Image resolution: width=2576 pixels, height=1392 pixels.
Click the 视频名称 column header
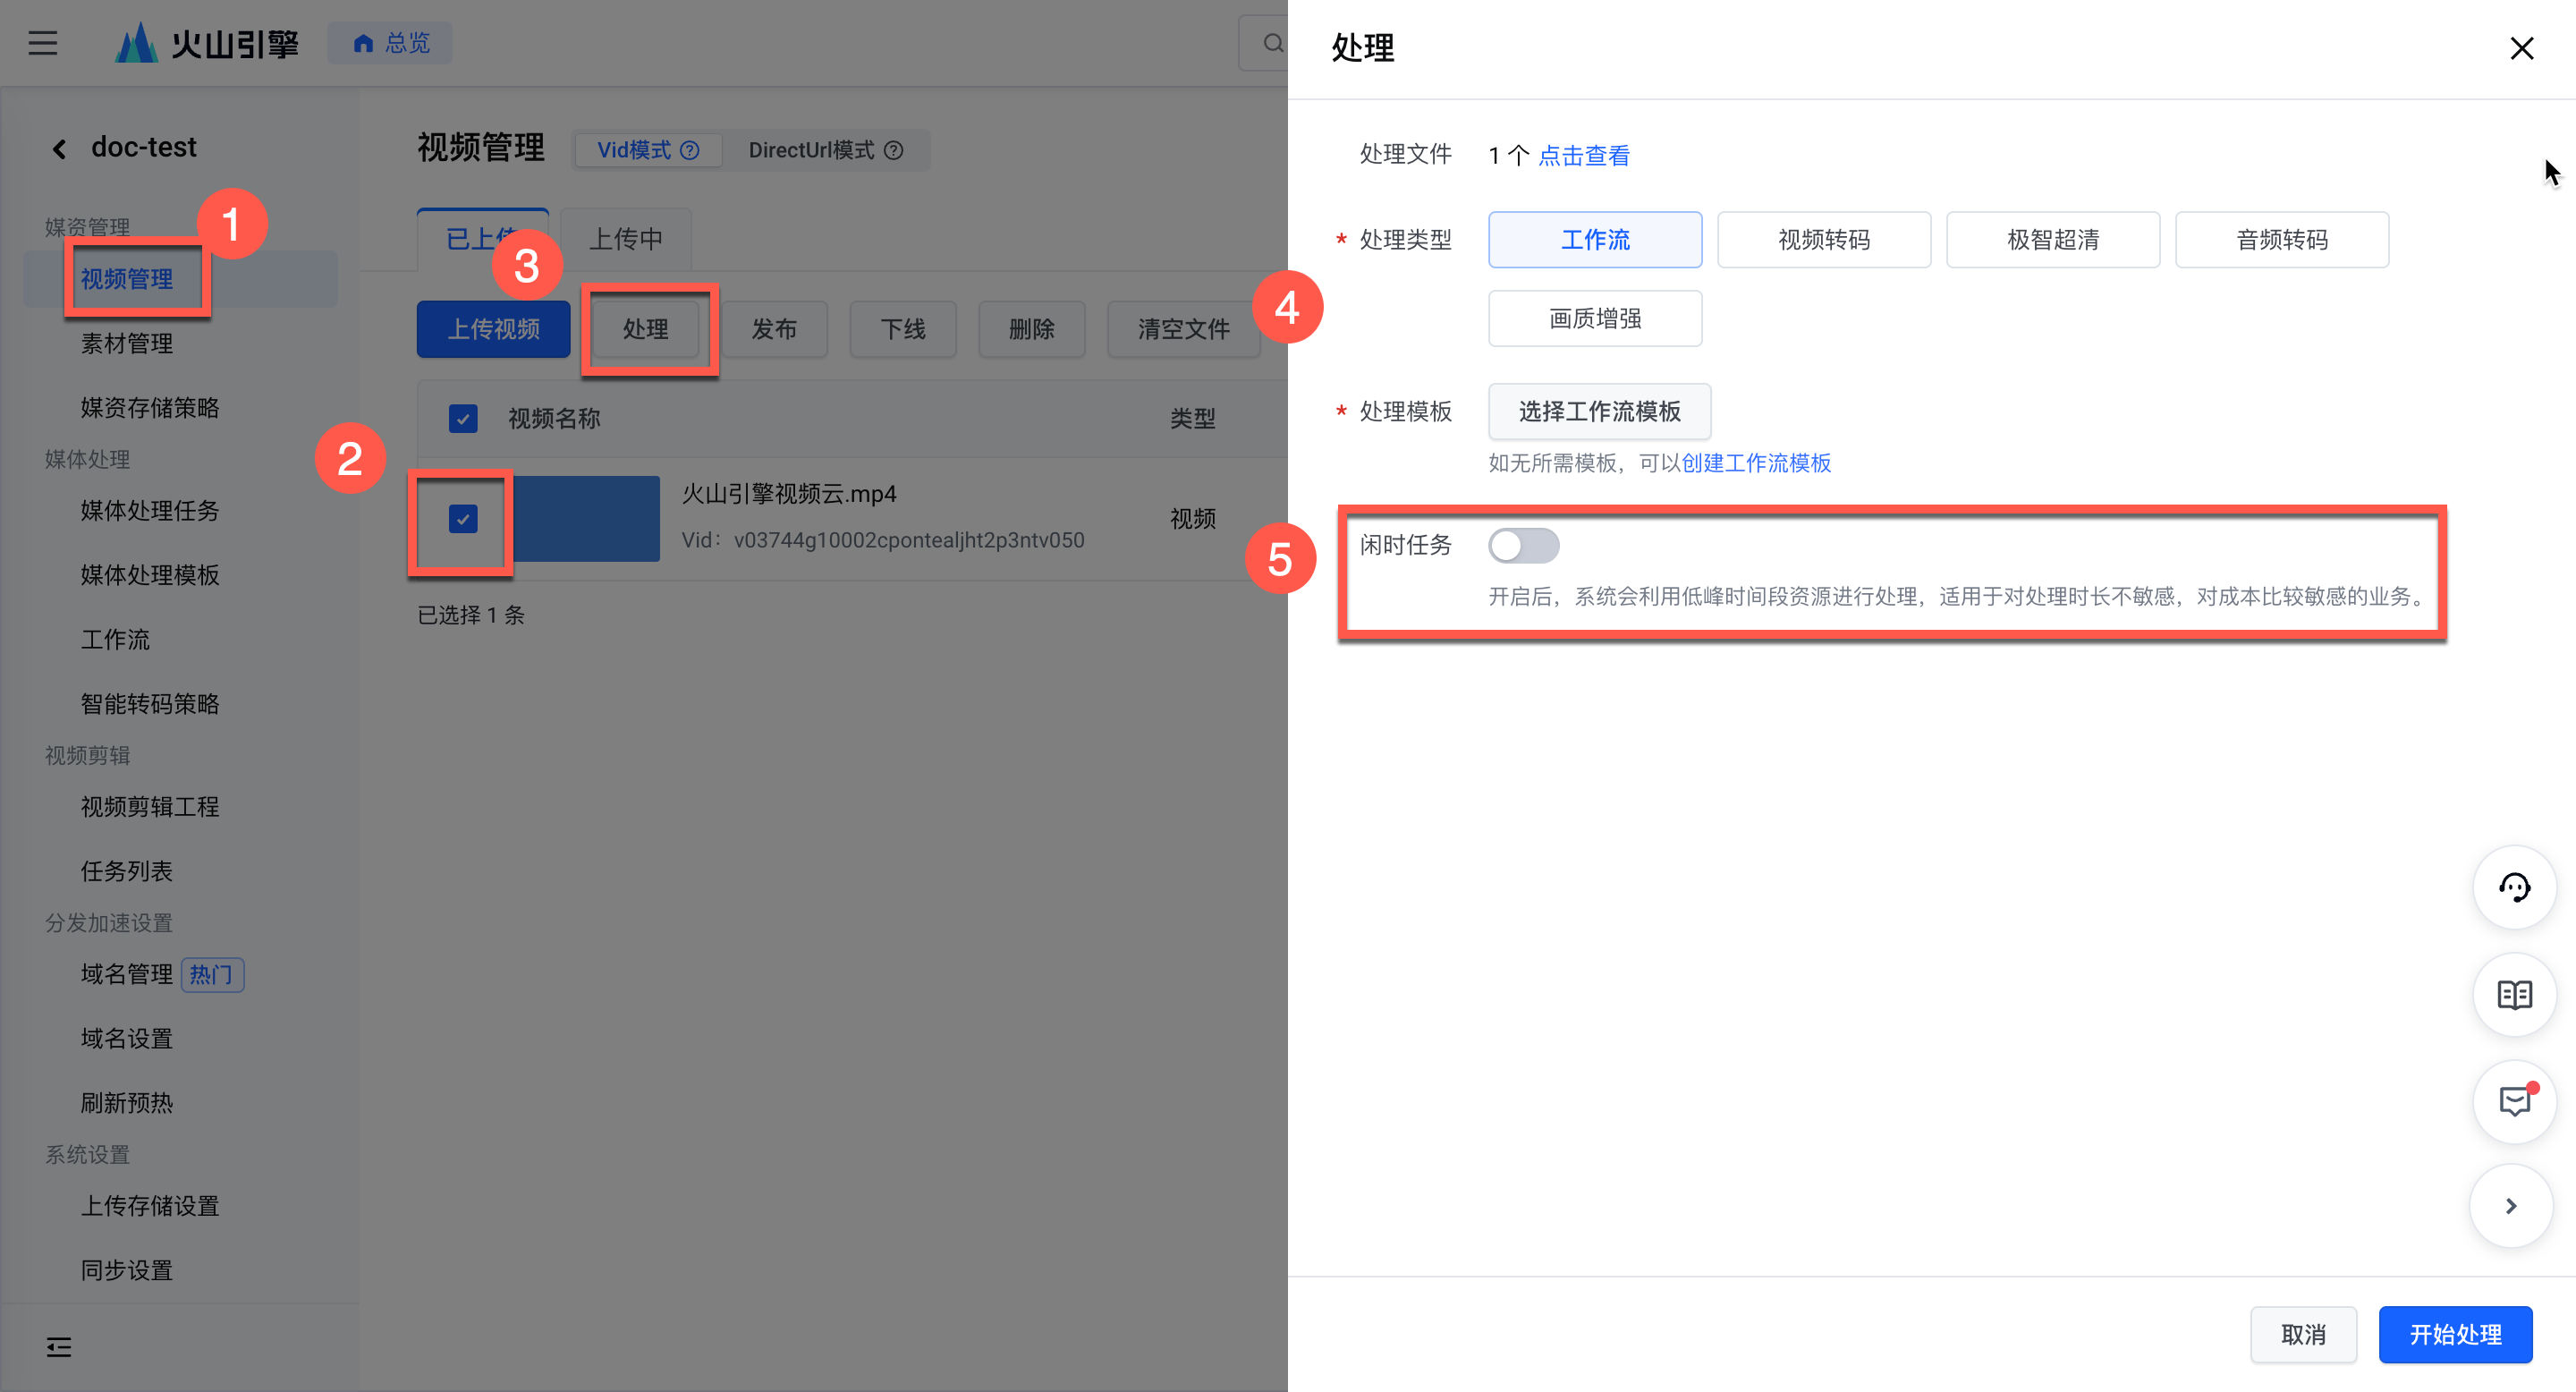[x=554, y=419]
